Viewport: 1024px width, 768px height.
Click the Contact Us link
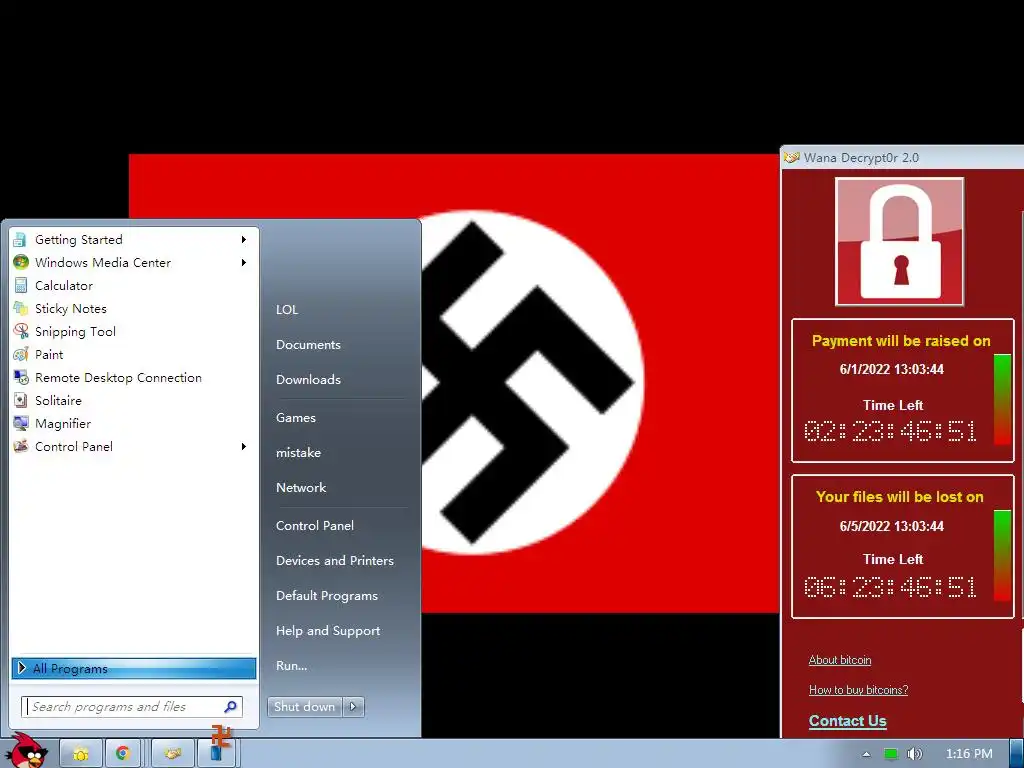[848, 721]
